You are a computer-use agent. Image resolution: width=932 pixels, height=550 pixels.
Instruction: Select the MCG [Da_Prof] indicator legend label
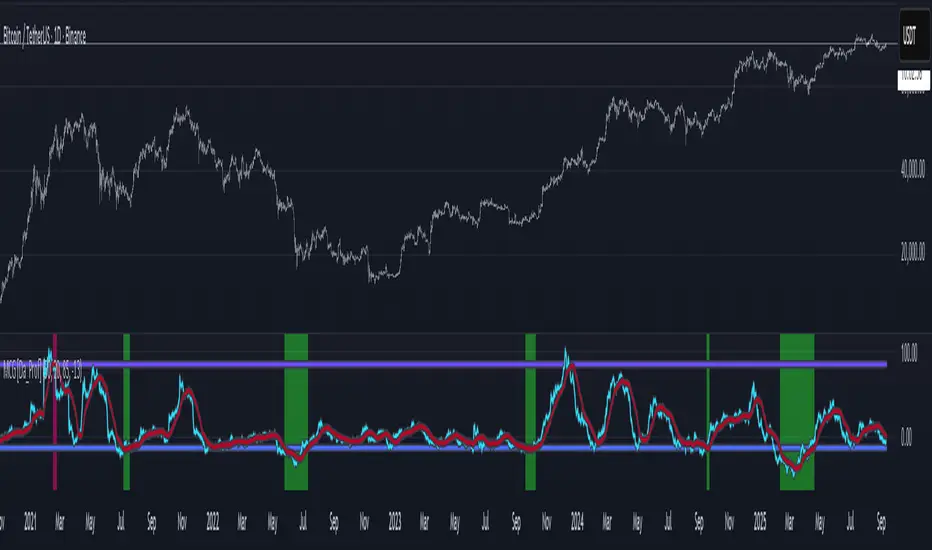coord(42,372)
